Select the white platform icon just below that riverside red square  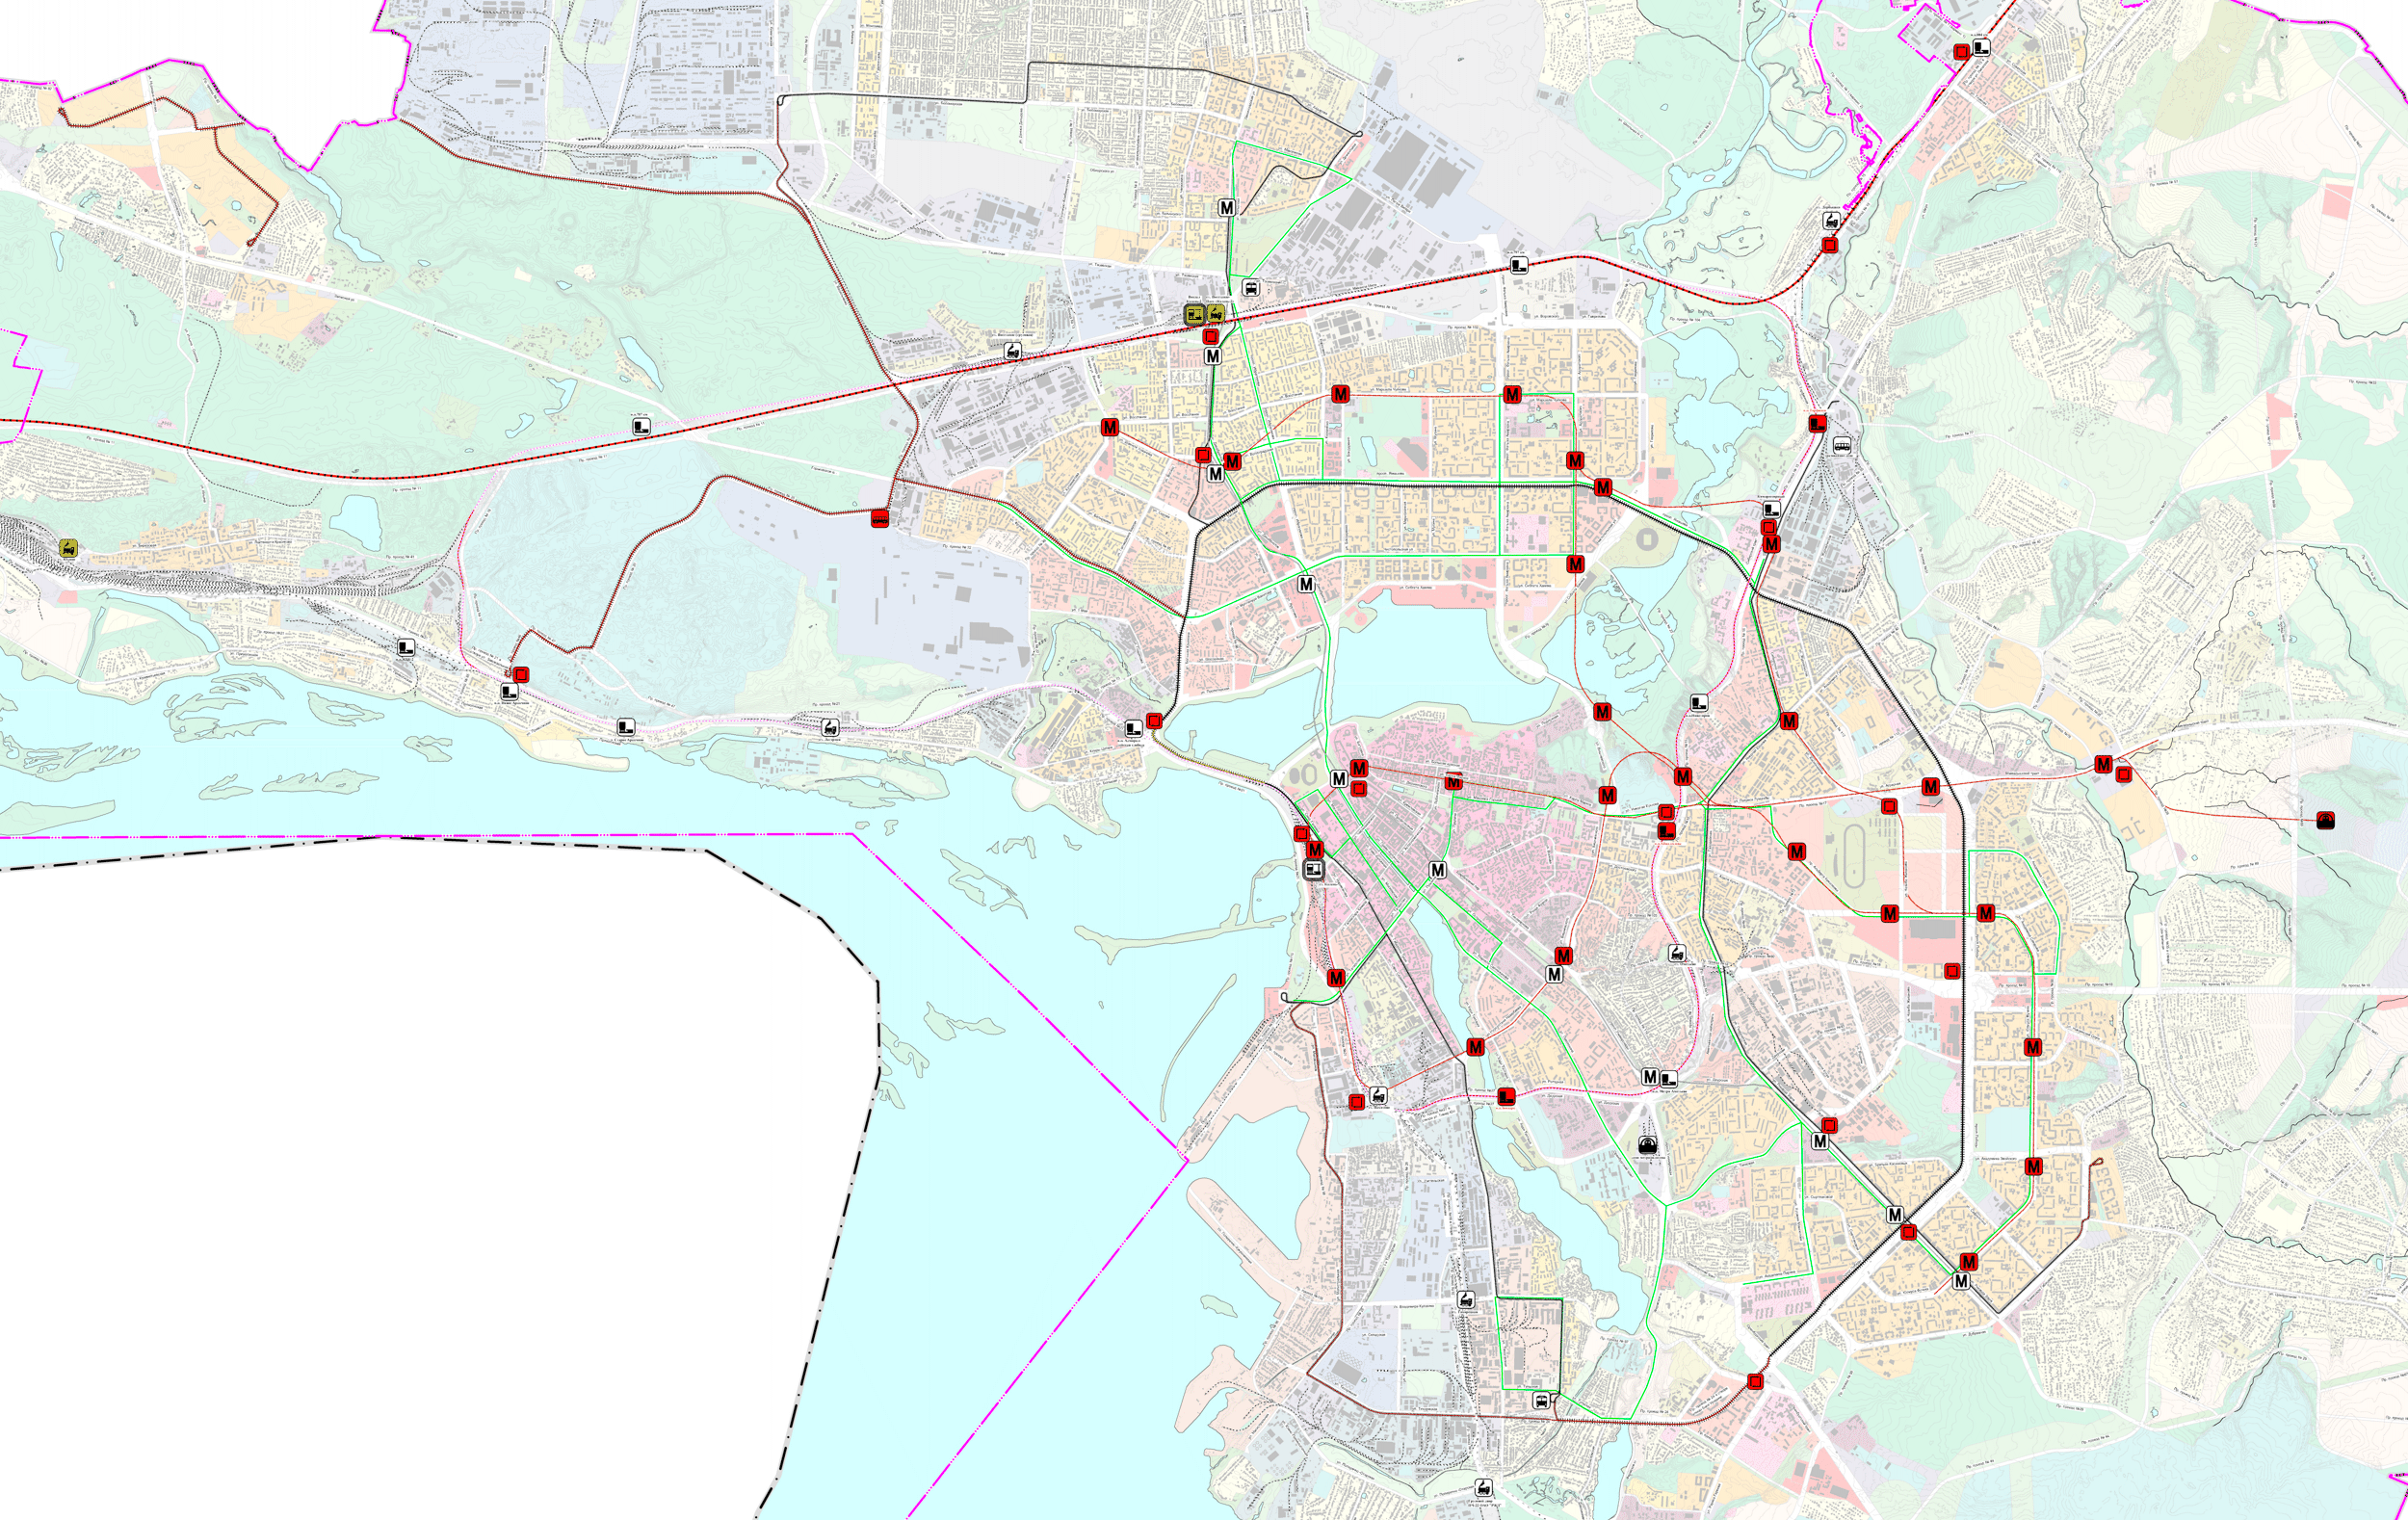pyautogui.click(x=509, y=691)
